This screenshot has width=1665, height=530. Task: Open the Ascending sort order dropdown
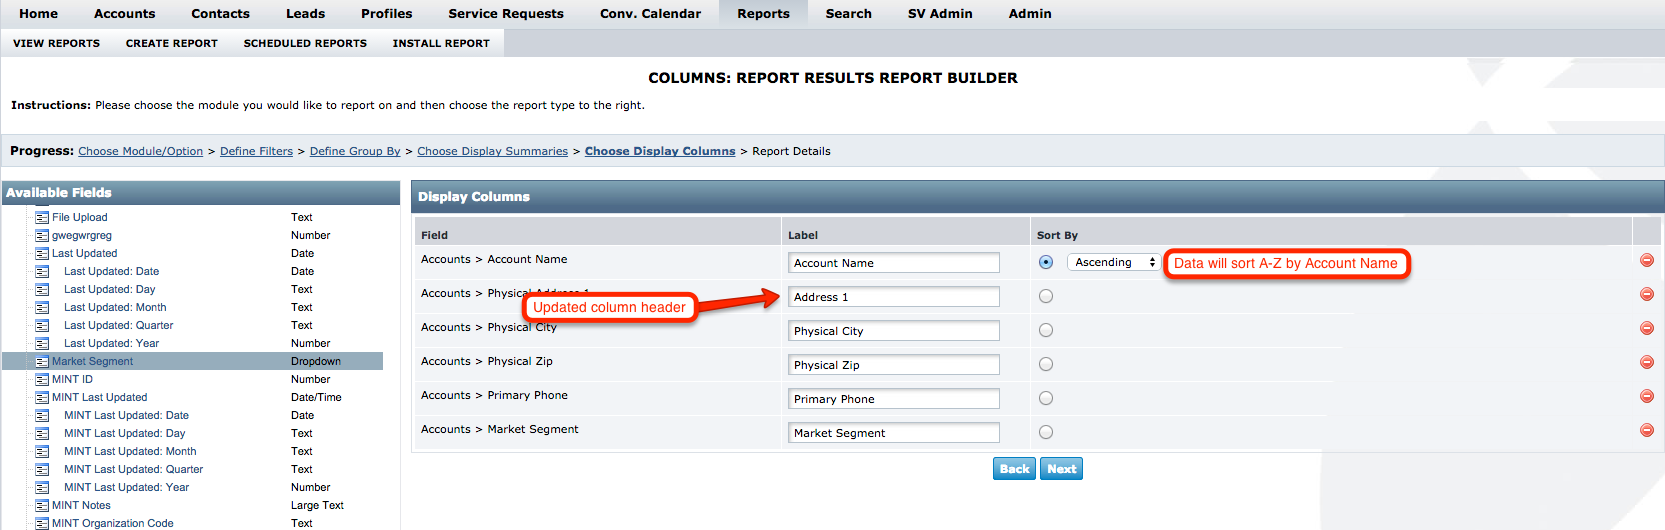point(1113,262)
